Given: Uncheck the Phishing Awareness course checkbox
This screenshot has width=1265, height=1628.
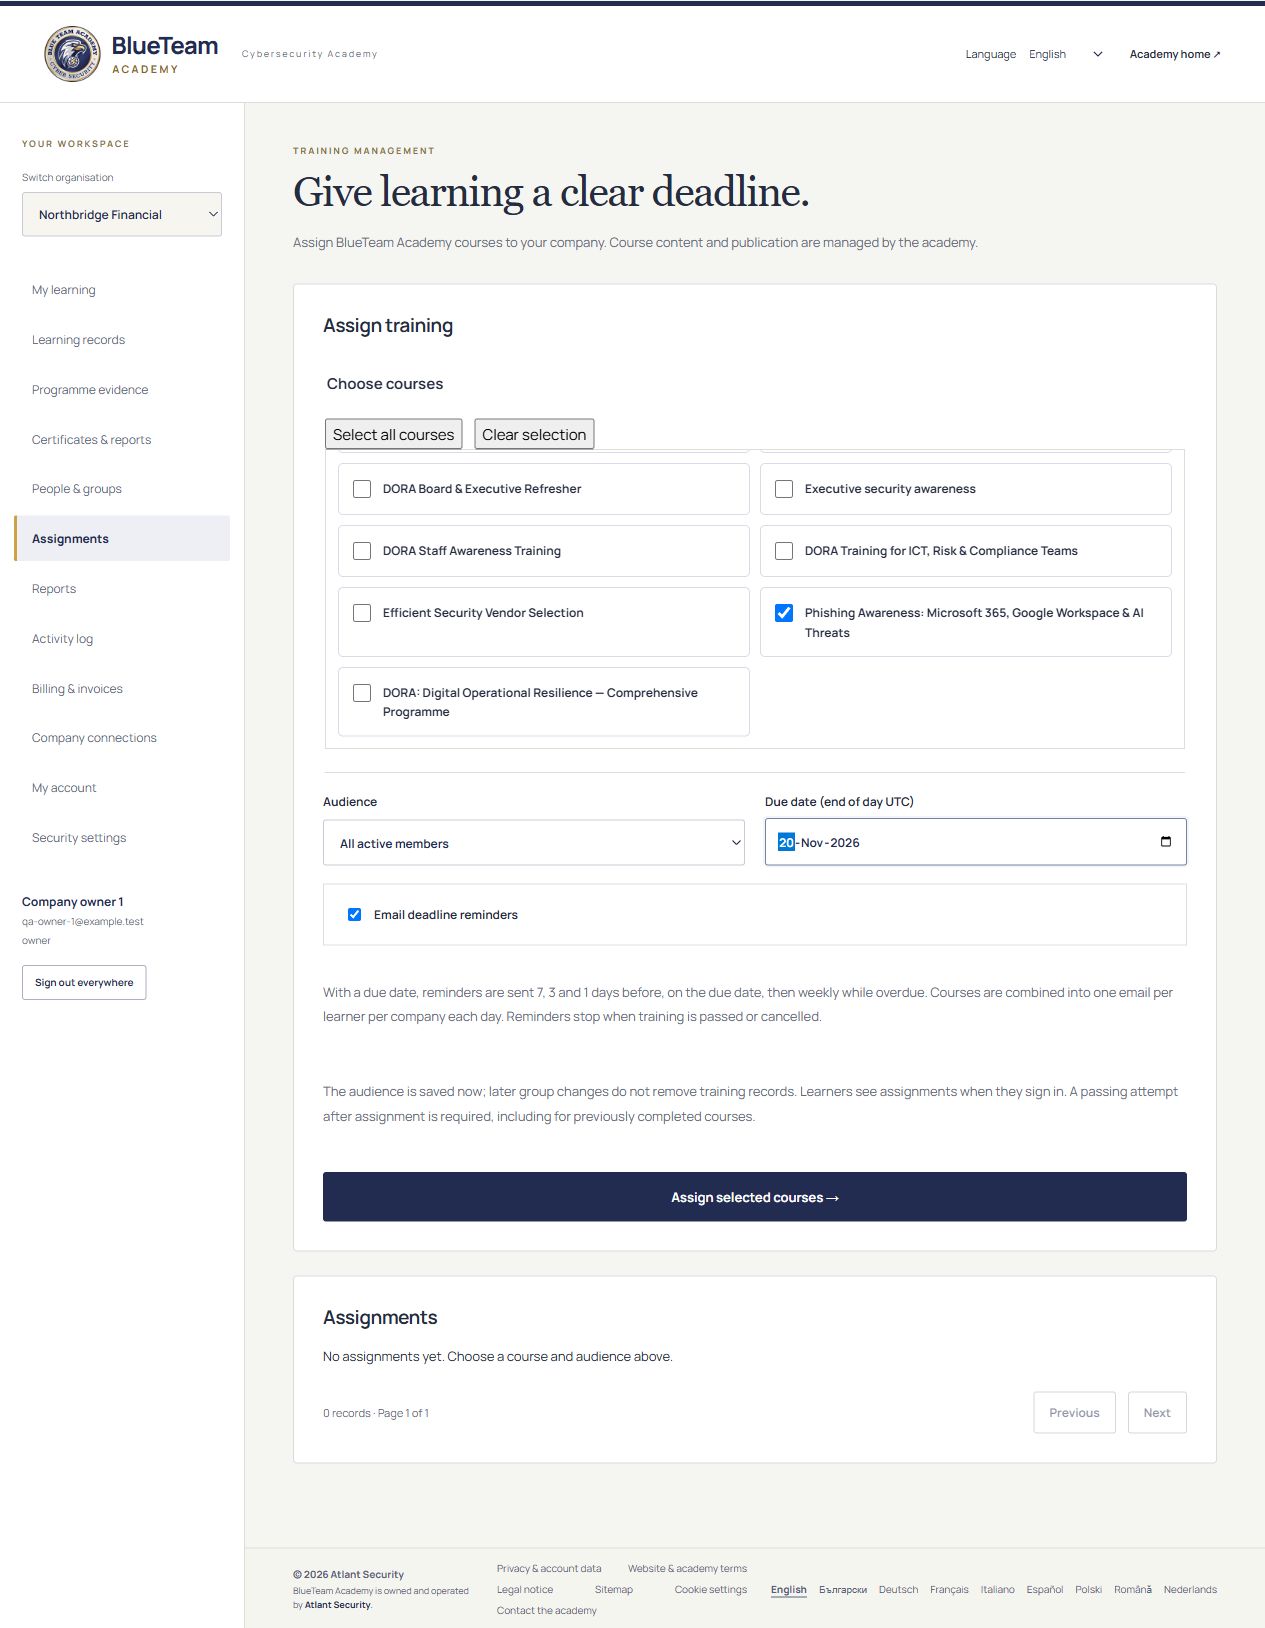Looking at the screenshot, I should [x=784, y=613].
